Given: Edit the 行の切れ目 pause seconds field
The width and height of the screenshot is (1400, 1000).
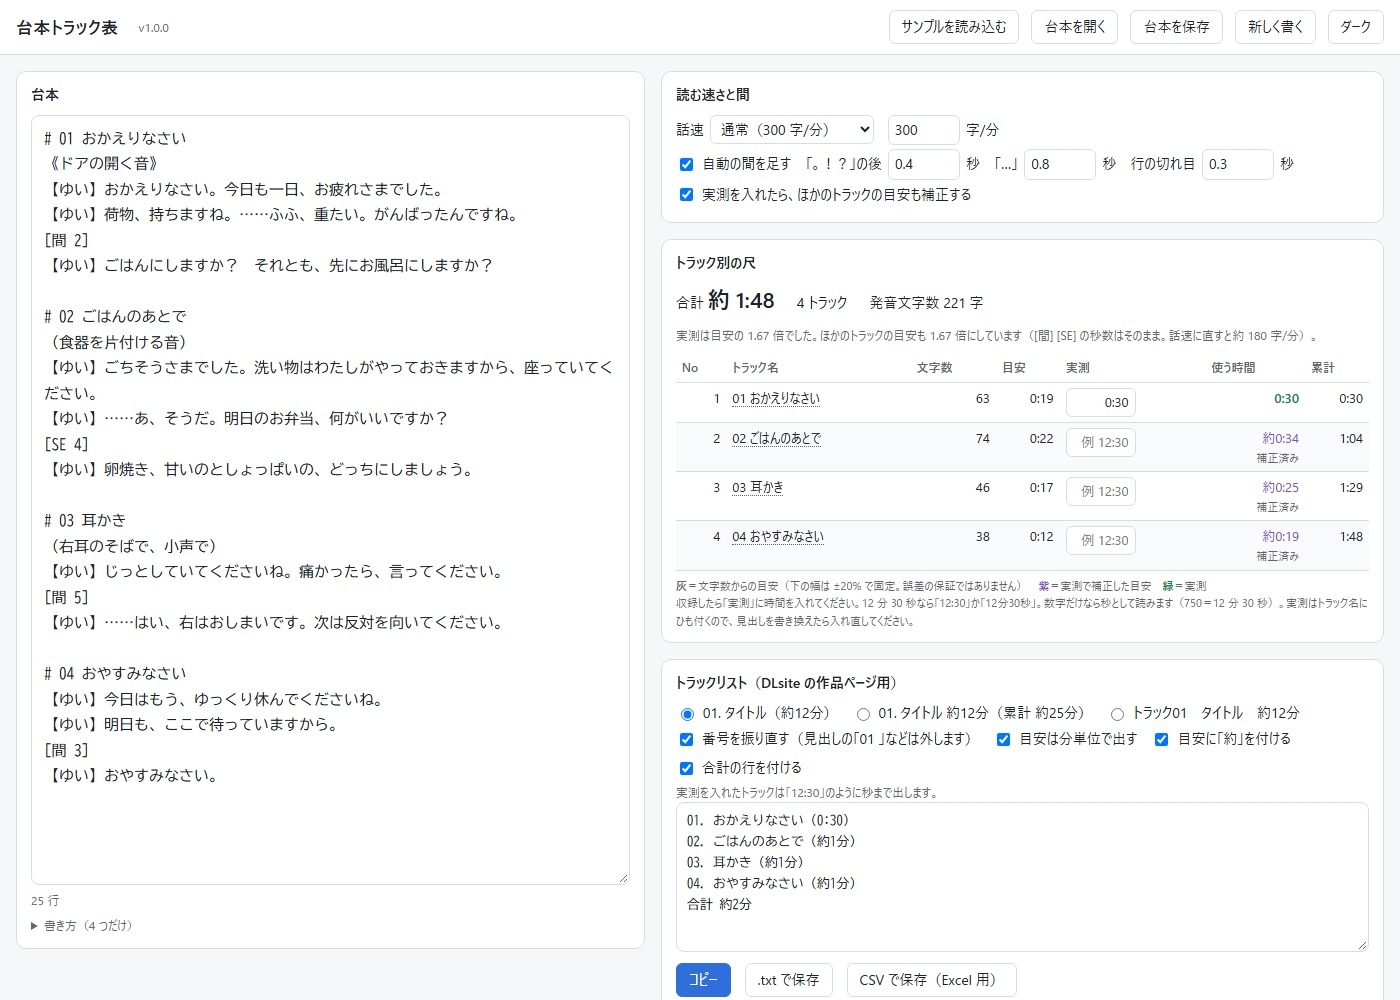Looking at the screenshot, I should [x=1237, y=164].
